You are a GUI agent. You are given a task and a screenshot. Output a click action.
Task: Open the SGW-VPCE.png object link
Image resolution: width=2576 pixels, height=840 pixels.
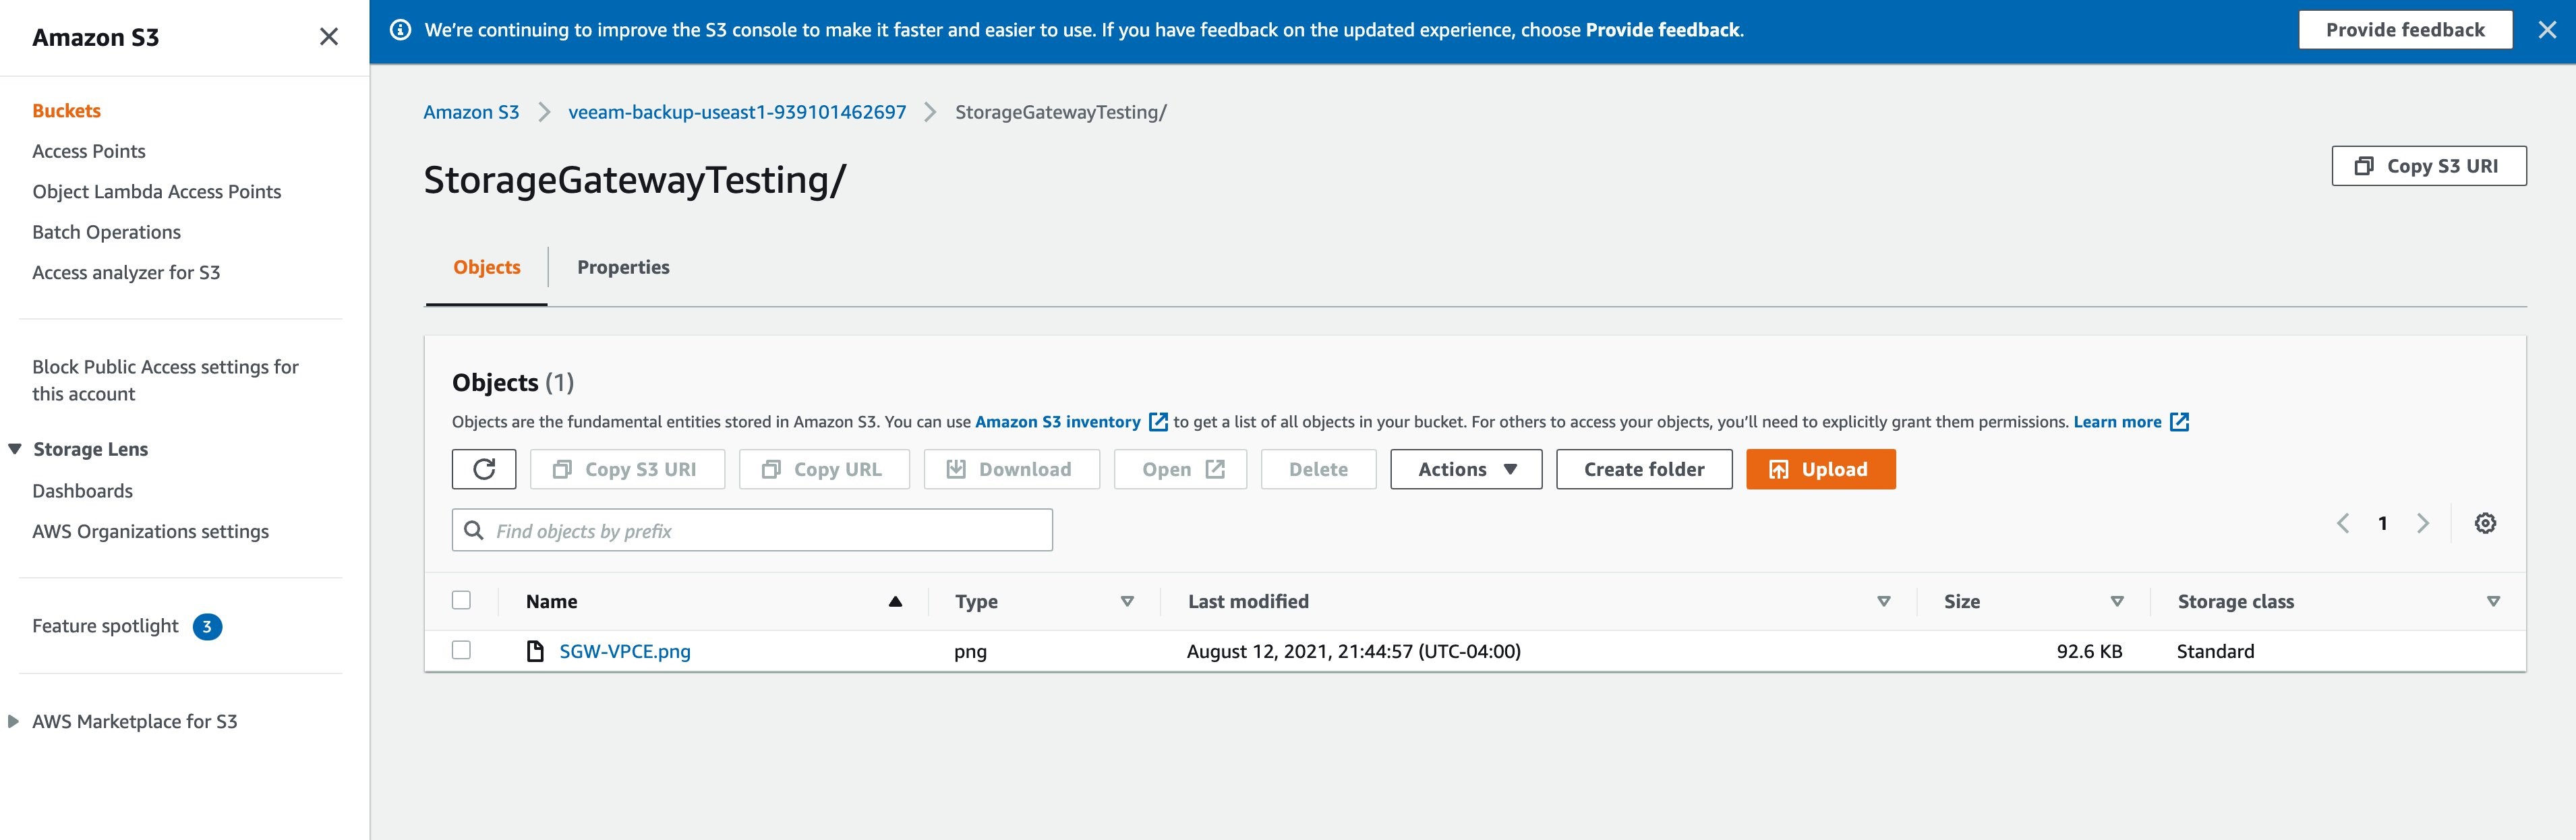pos(625,651)
